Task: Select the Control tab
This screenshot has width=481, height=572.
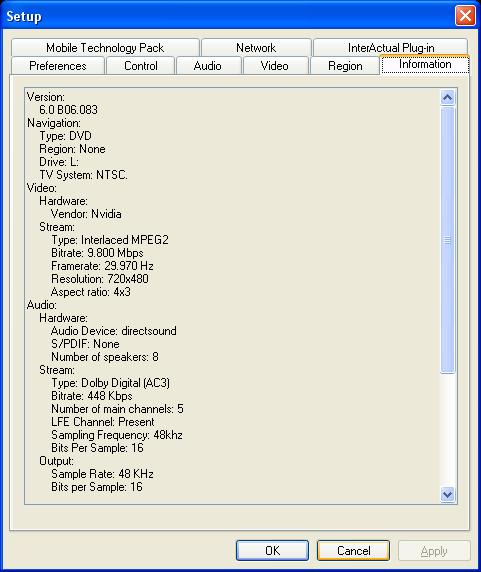Action: point(141,66)
